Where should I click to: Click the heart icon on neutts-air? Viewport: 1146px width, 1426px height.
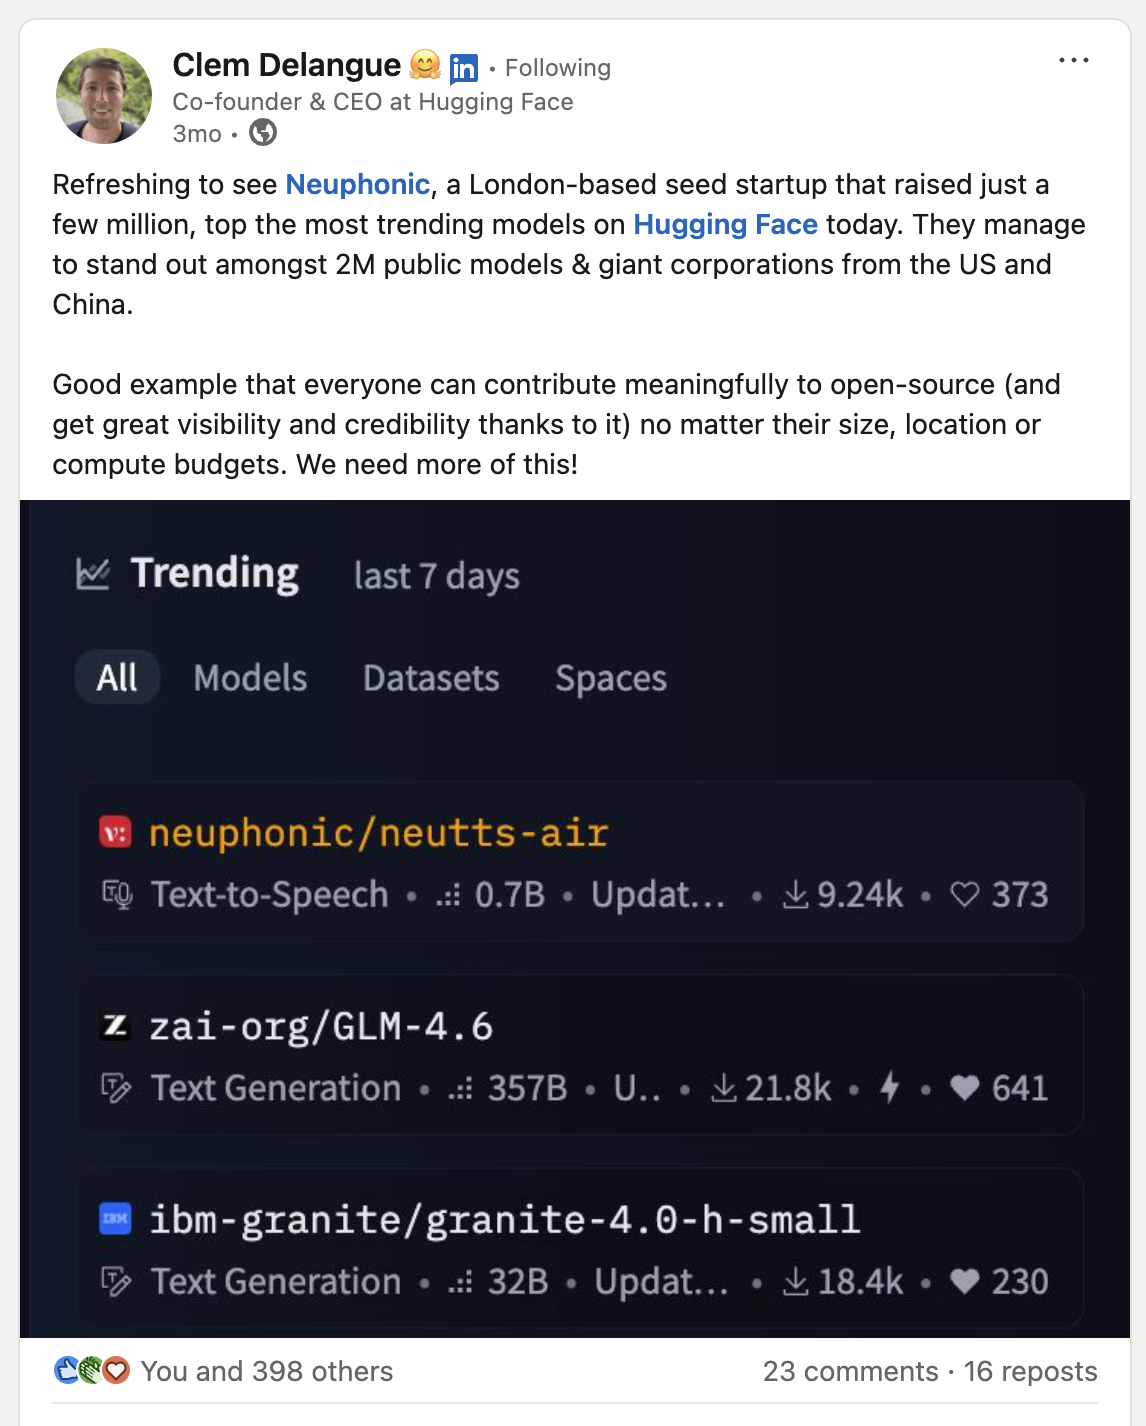click(x=964, y=894)
